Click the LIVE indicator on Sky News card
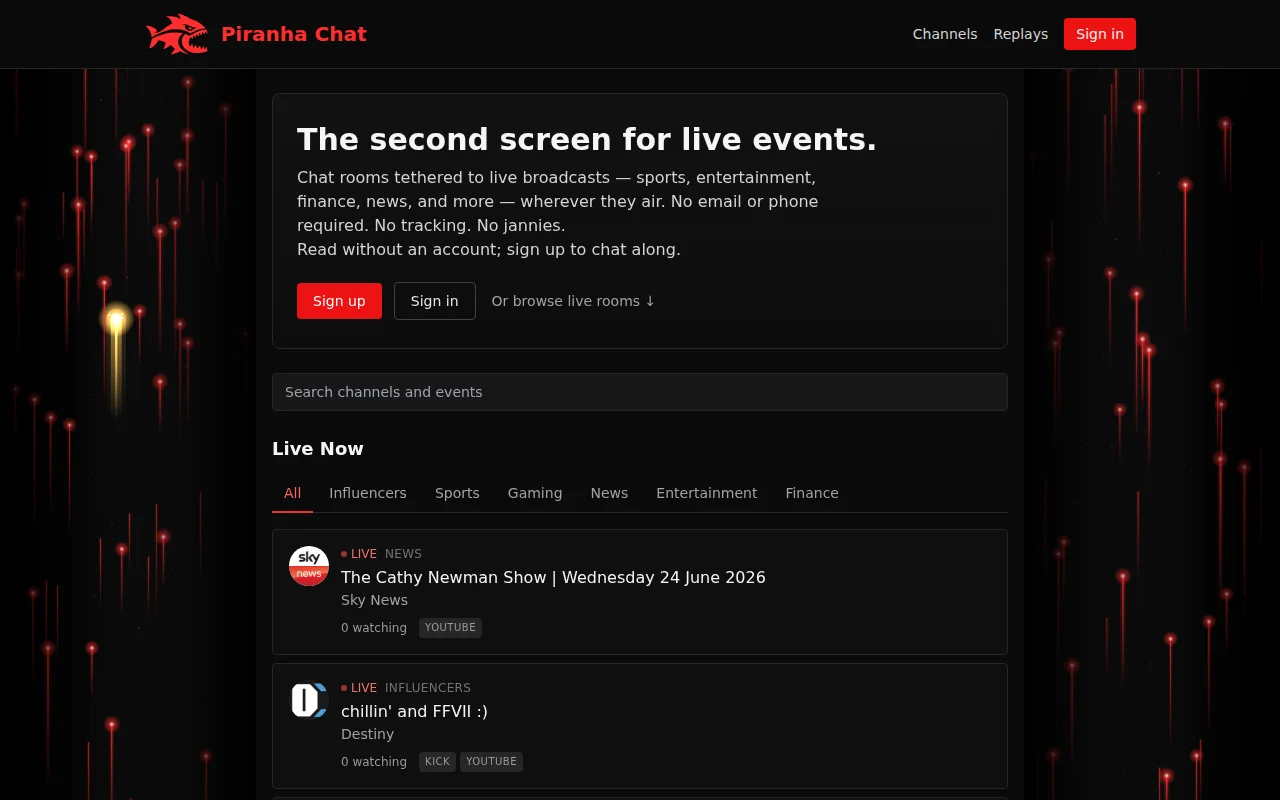 coord(359,554)
